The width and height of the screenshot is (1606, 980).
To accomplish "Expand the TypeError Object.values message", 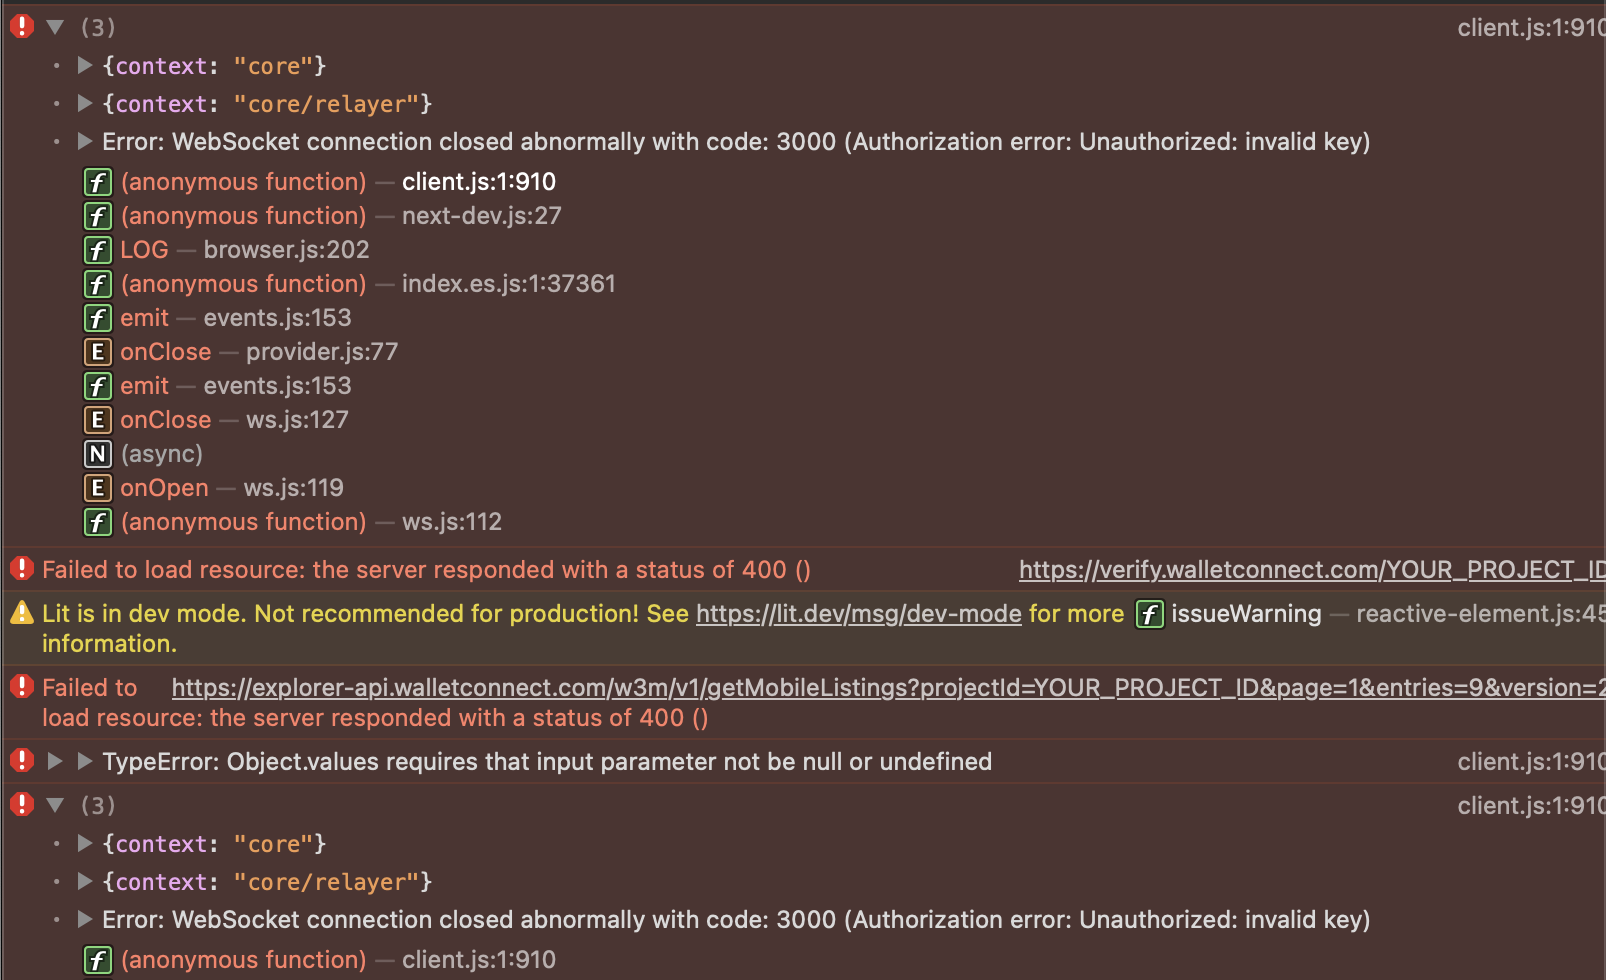I will (55, 761).
